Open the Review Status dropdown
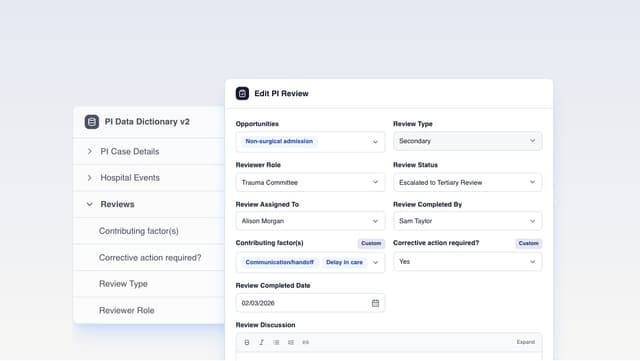640x361 pixels. click(468, 182)
